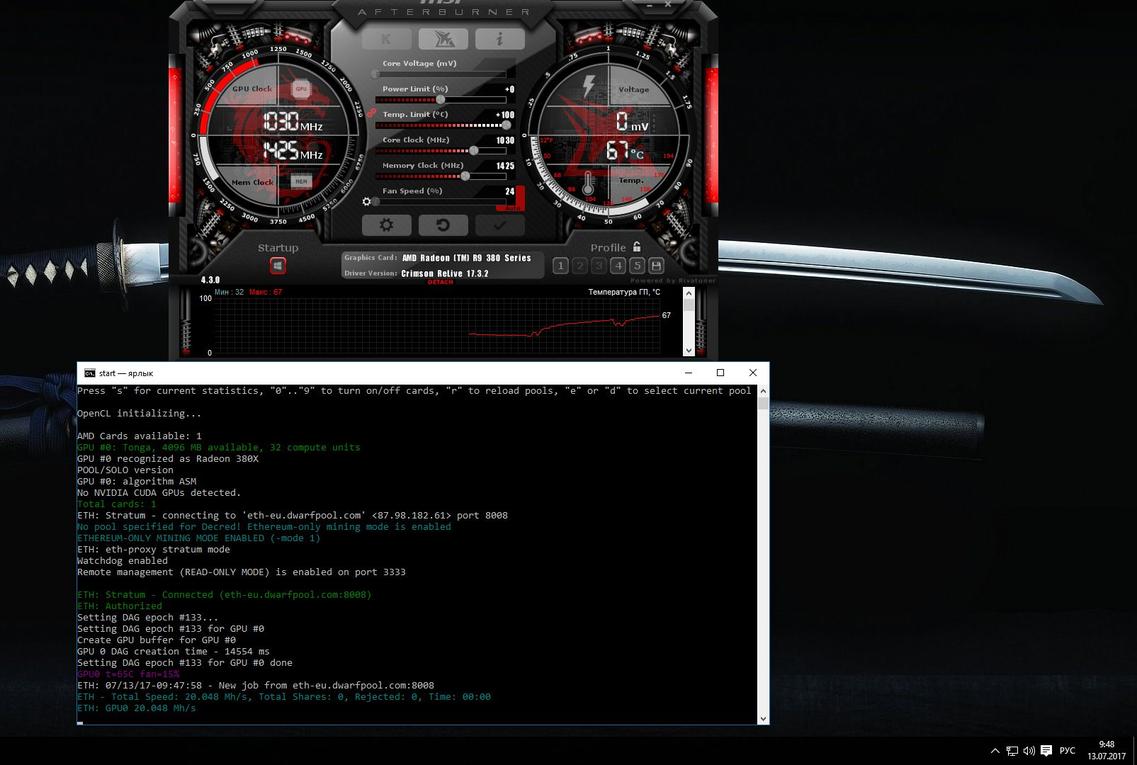The image size is (1137, 765).
Task: Click the MSI dragon logo button
Action: [x=443, y=39]
